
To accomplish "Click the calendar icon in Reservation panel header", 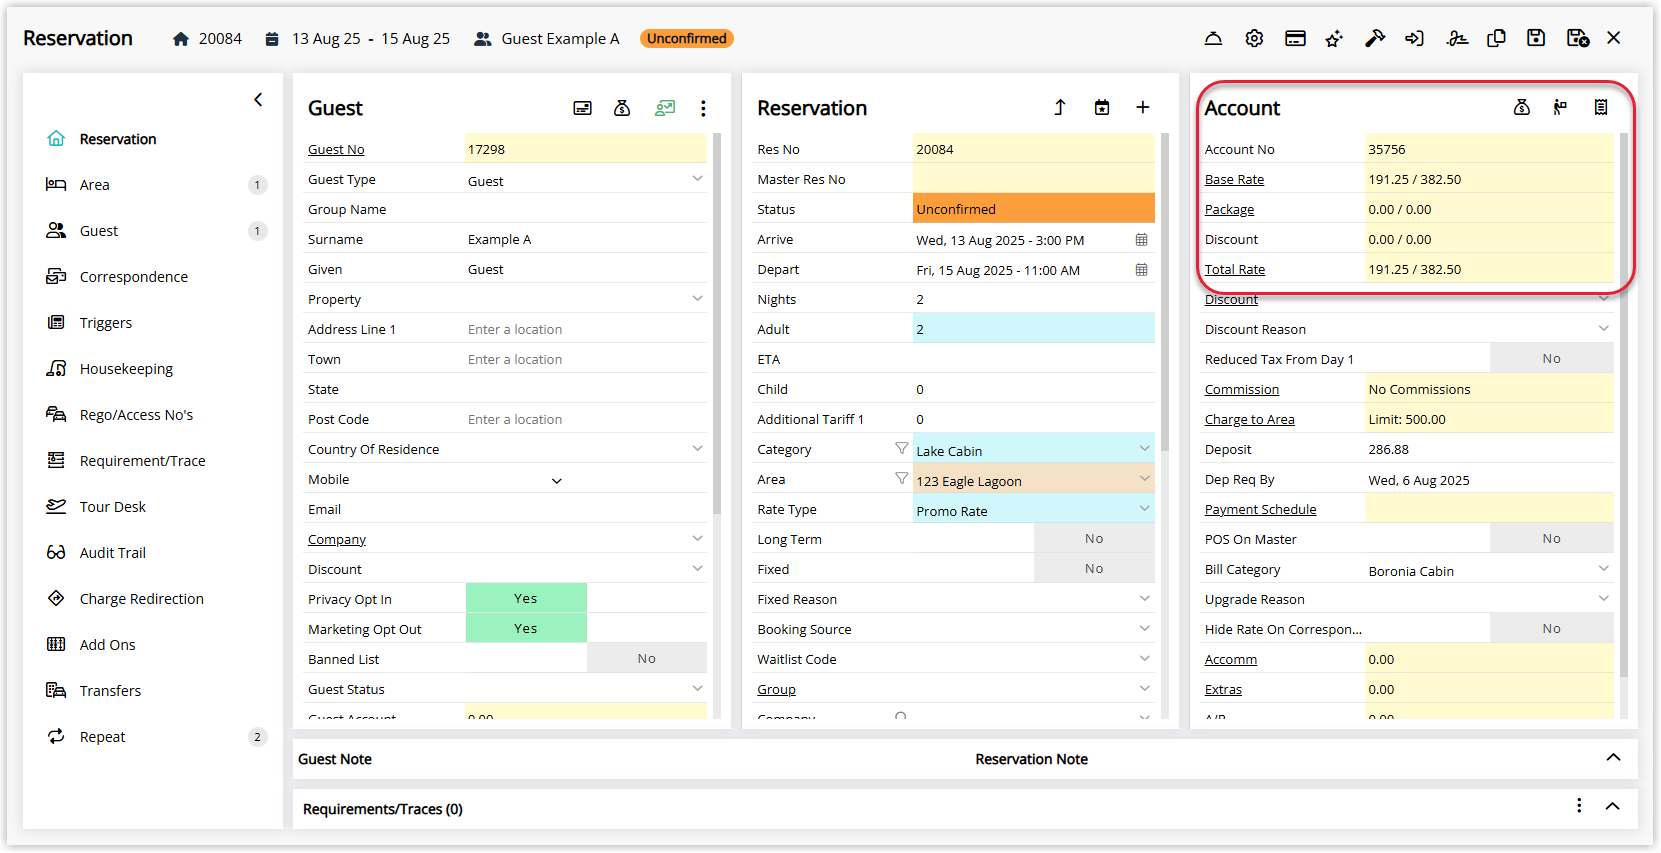I will [x=1102, y=107].
